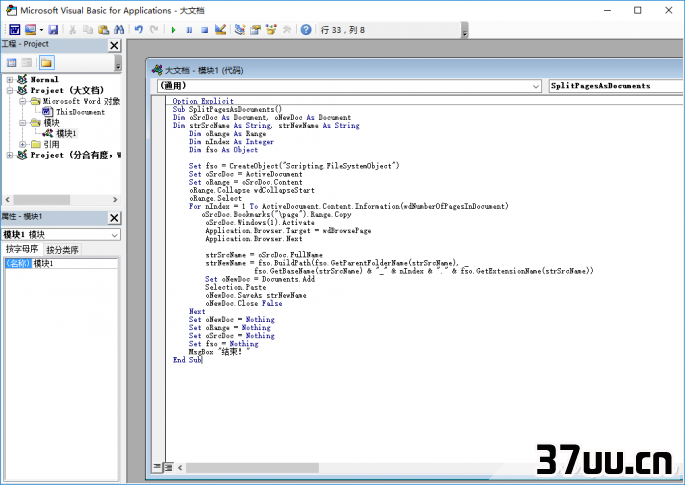Click the Reset stop icon

[x=204, y=30]
